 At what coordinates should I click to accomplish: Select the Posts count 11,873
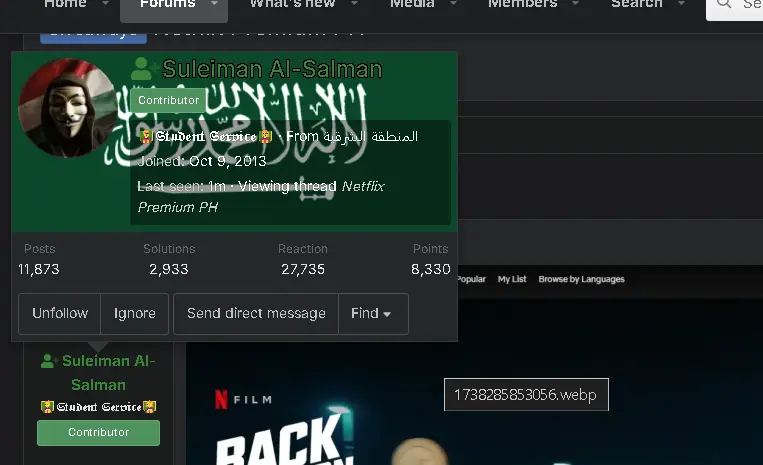coord(38,269)
